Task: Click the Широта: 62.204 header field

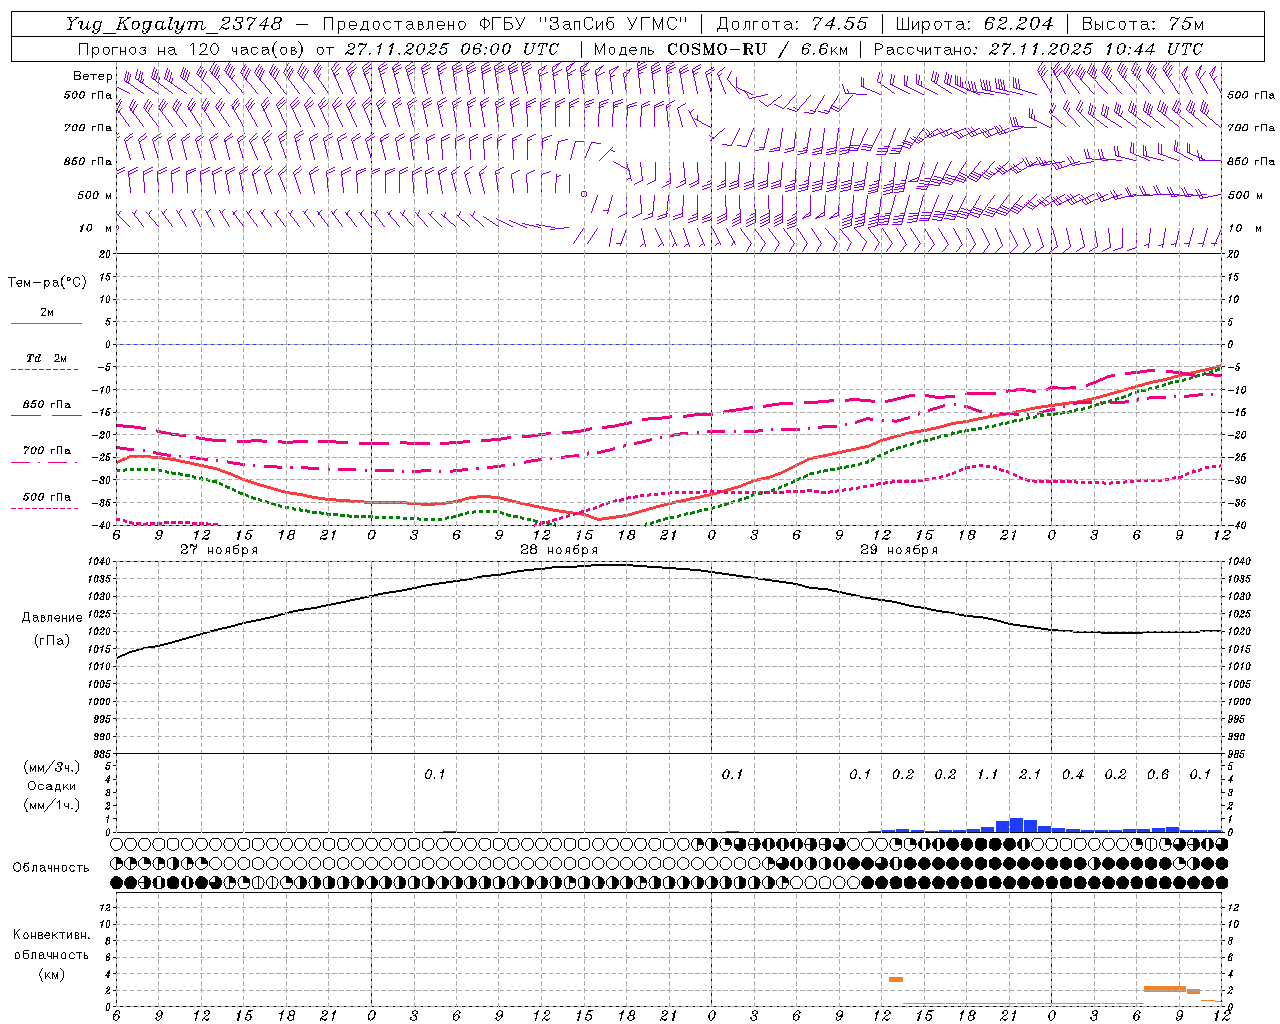Action: point(974,24)
